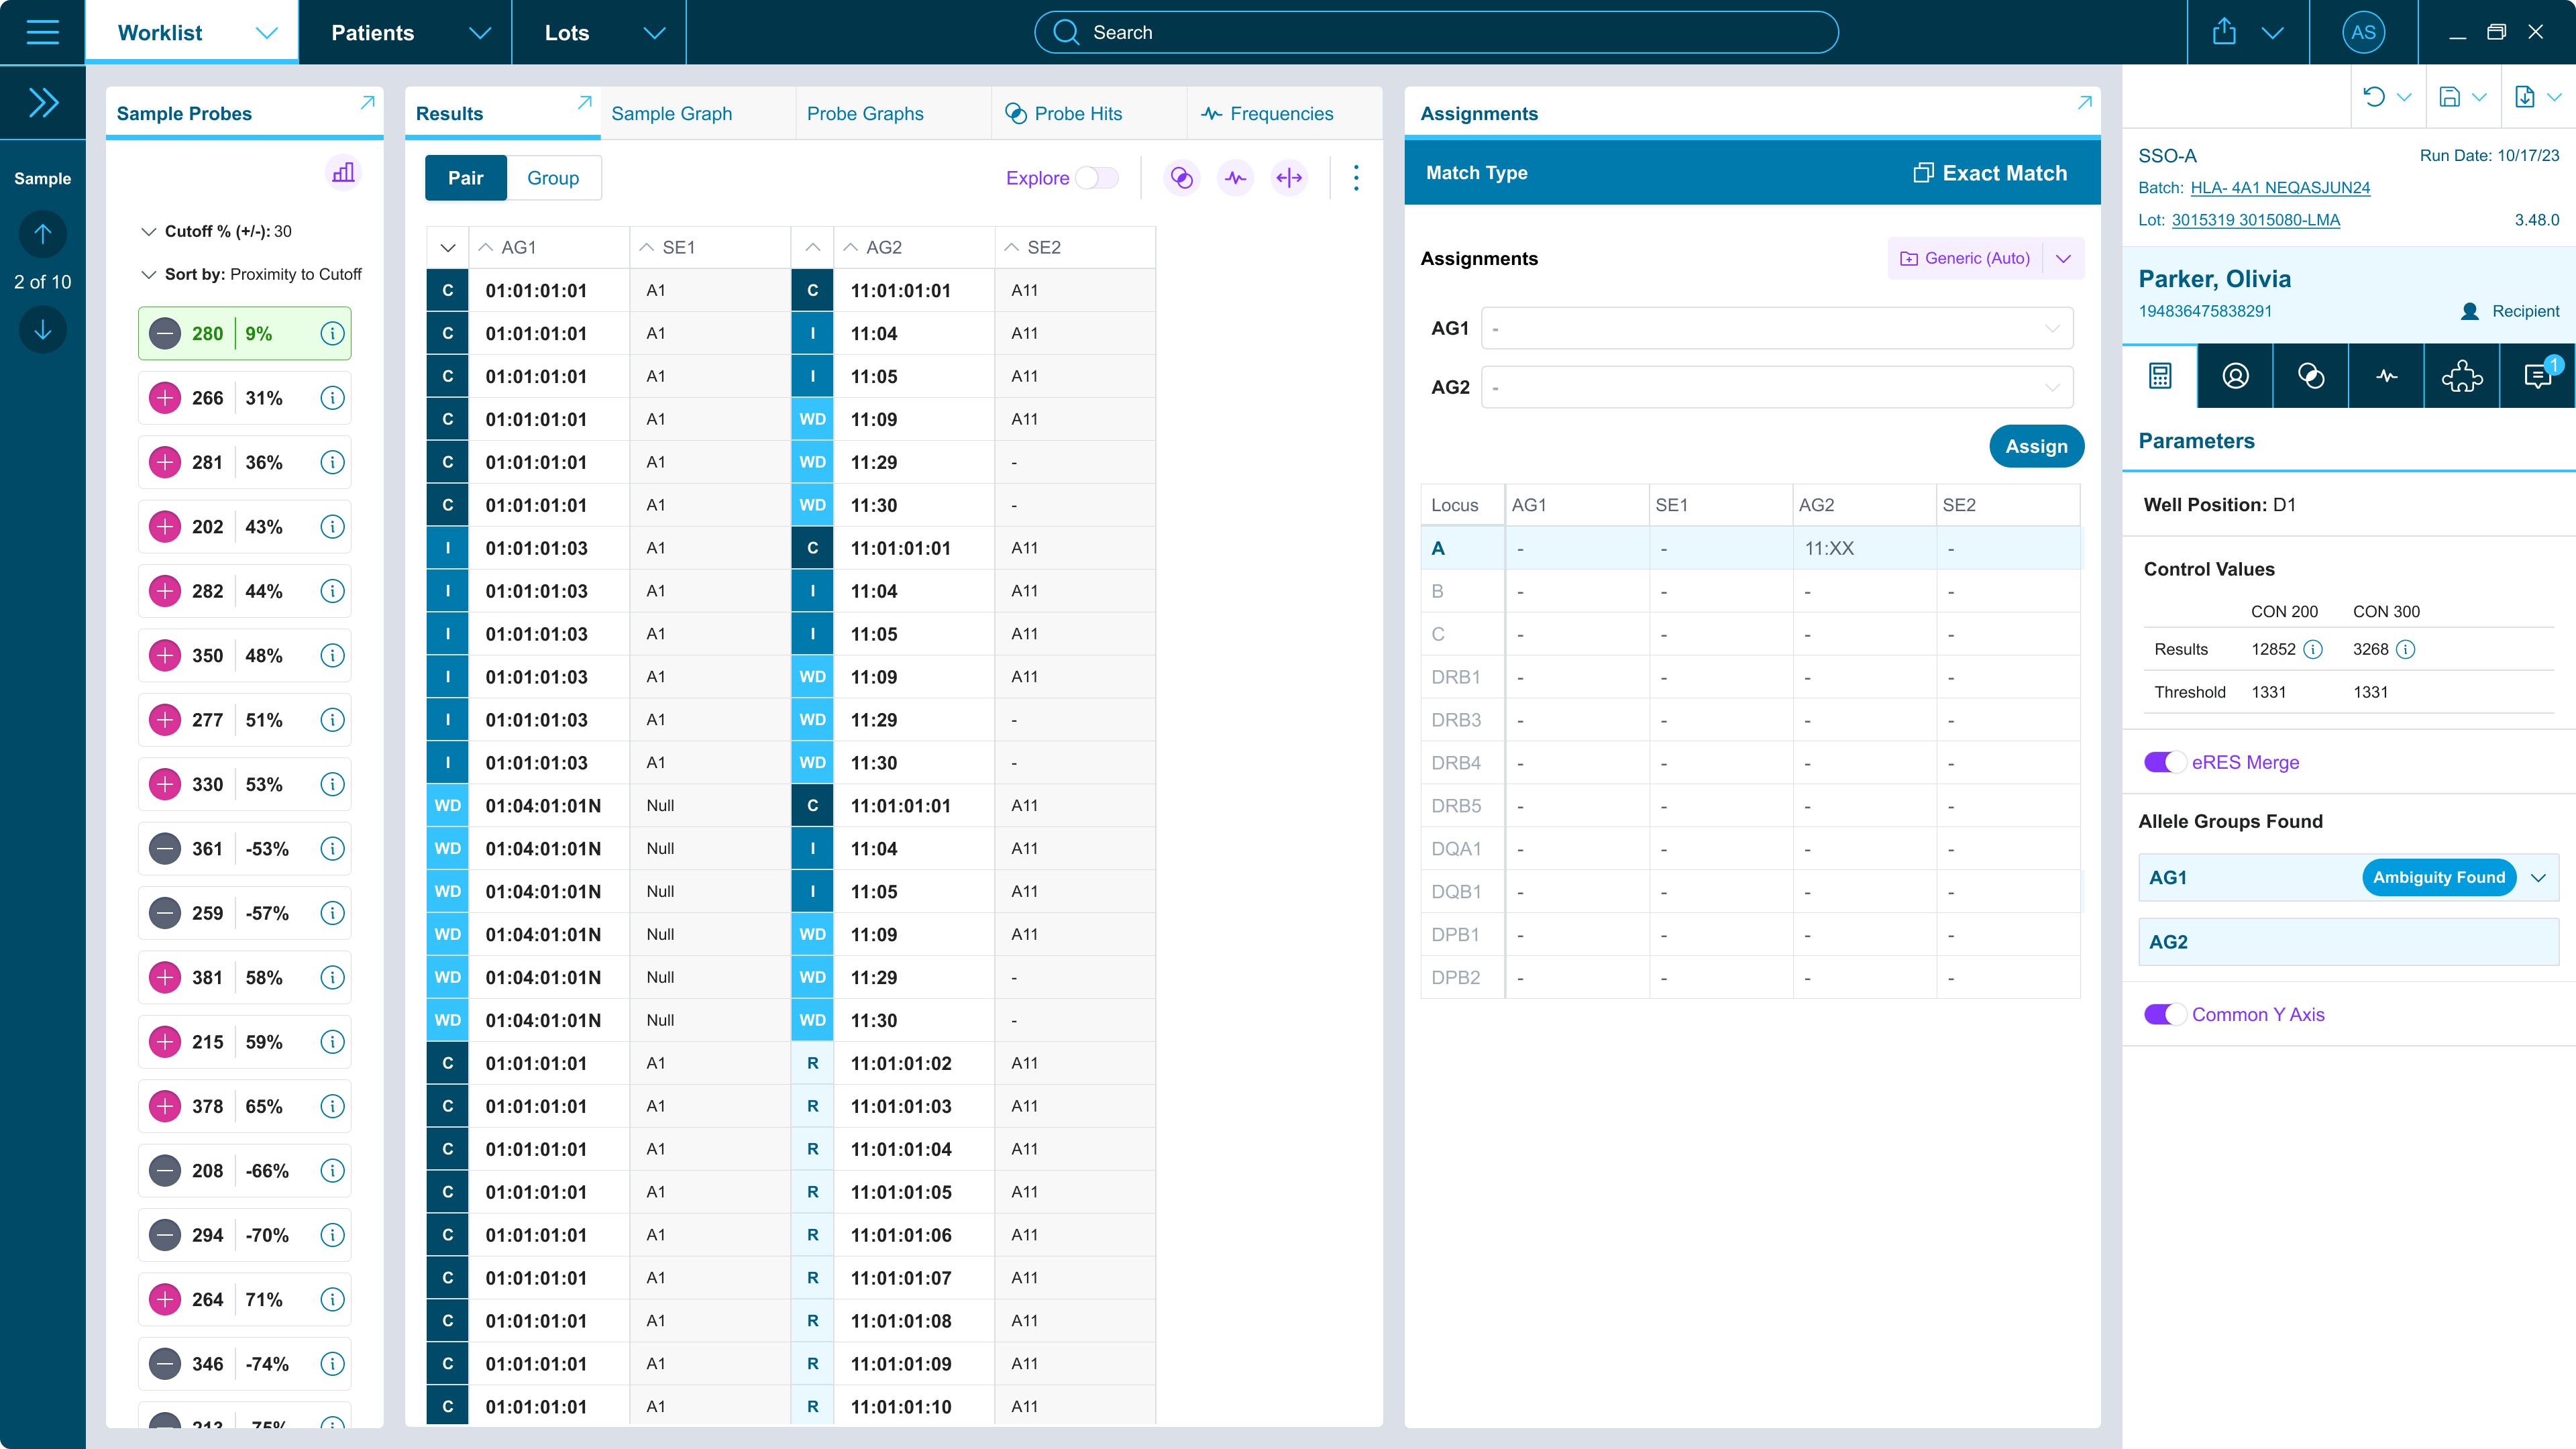Collapse the Cutoff % section
This screenshot has width=2576, height=1449.
pos(148,230)
